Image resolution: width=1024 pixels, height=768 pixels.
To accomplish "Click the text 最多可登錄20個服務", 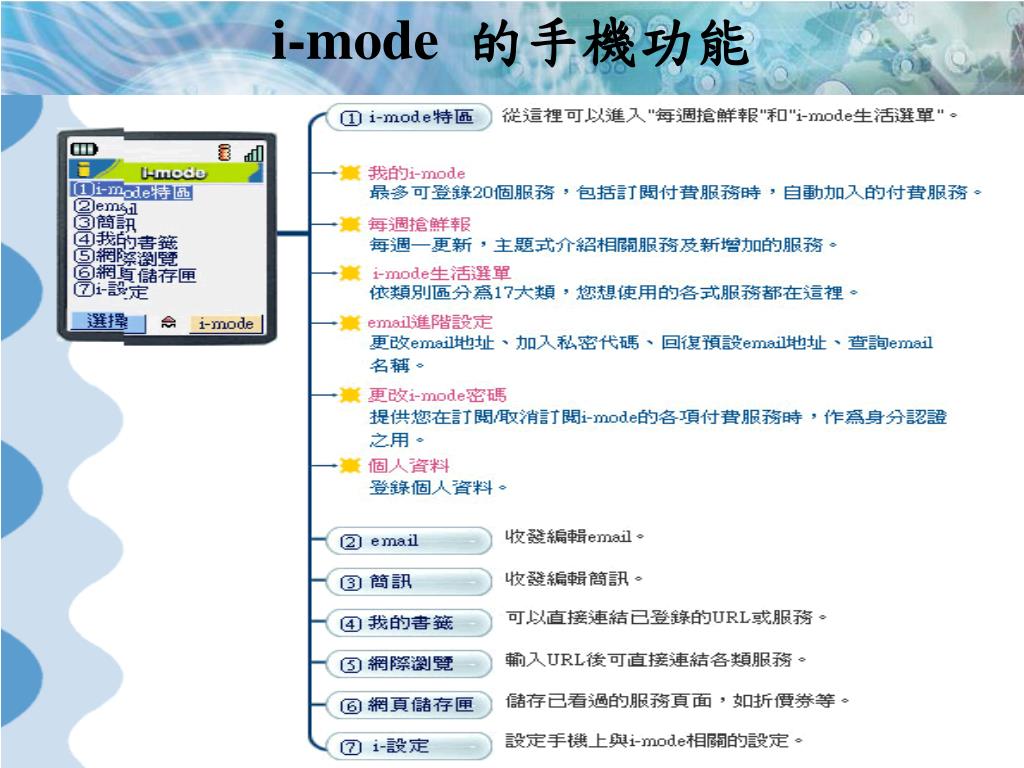I will click(x=462, y=193).
